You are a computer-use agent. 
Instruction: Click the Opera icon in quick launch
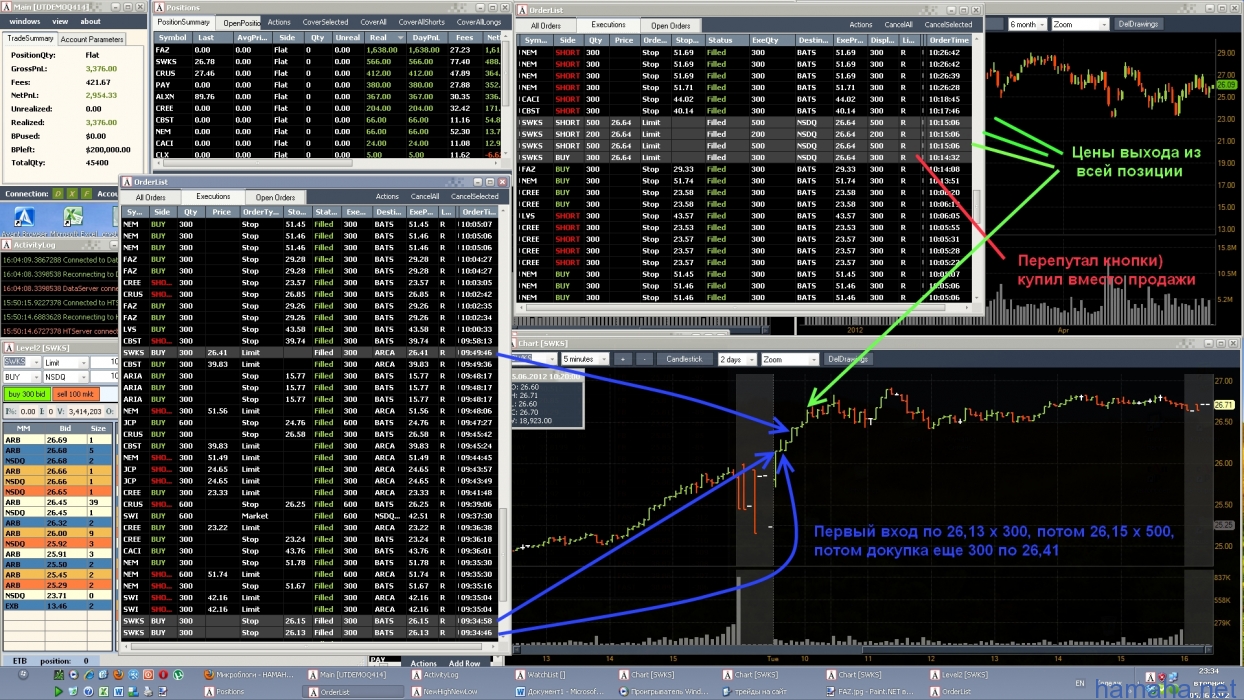(163, 675)
